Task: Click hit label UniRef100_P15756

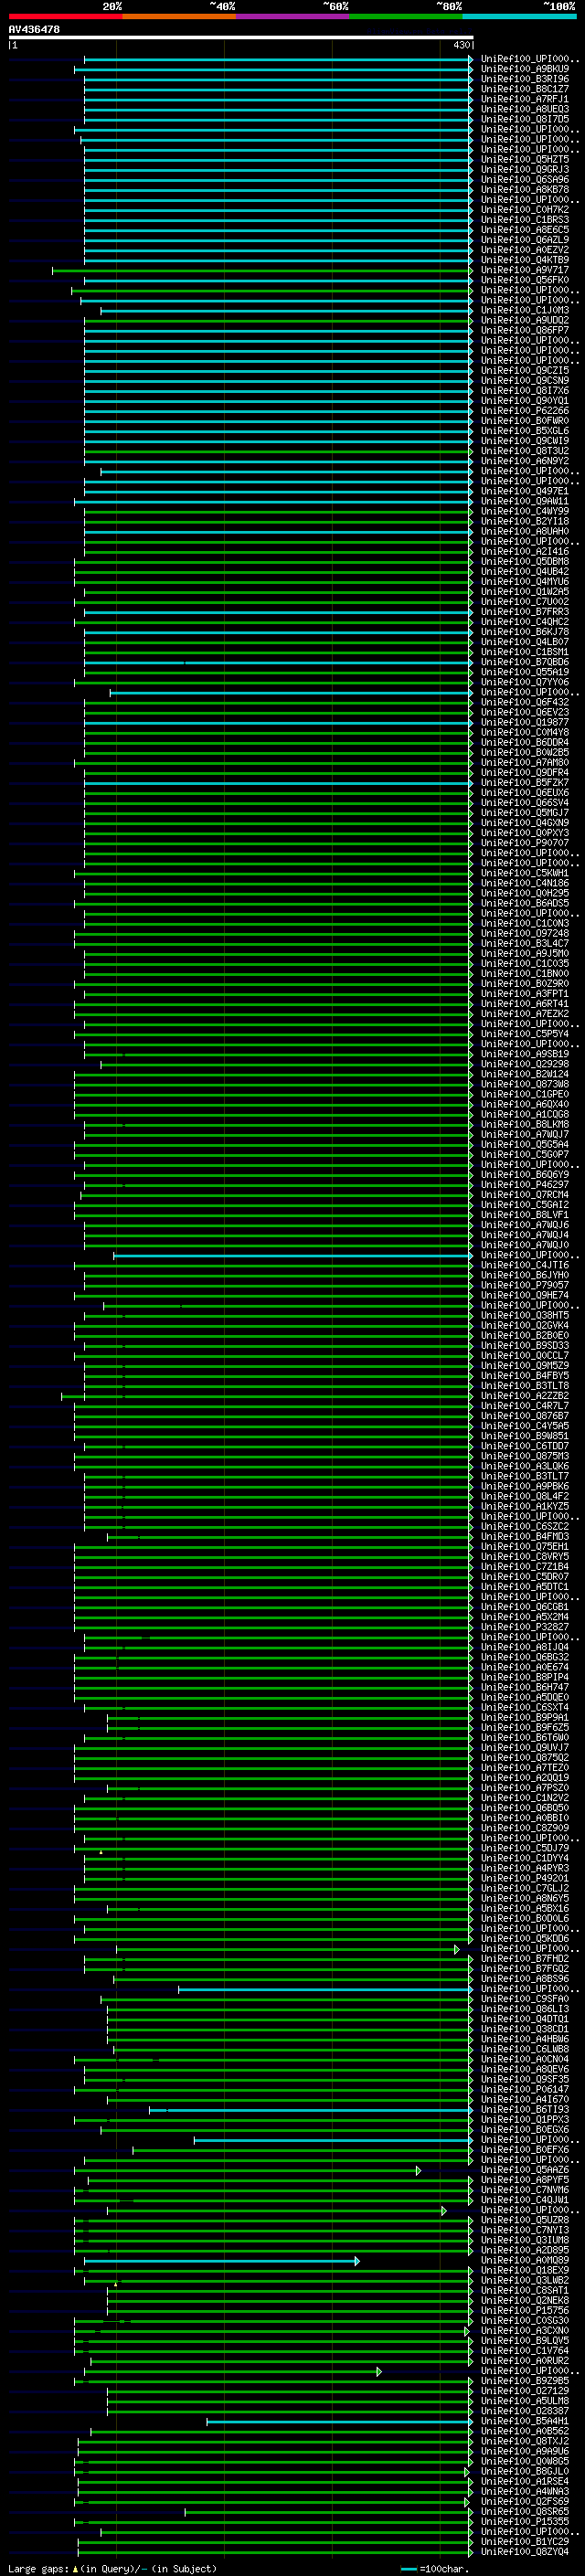Action: pyautogui.click(x=525, y=2311)
